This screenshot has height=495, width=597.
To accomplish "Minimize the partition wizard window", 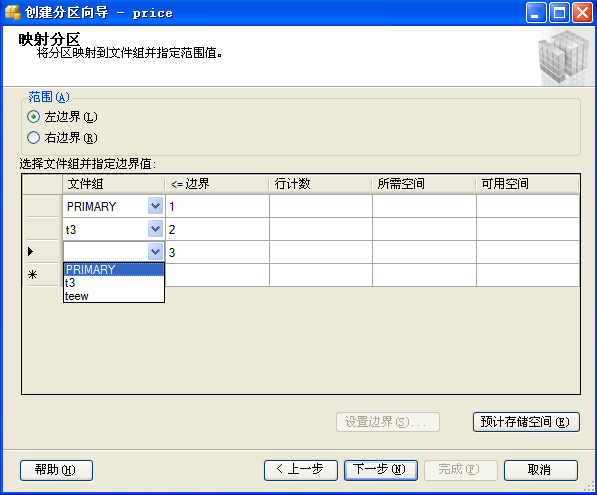I will pos(536,13).
